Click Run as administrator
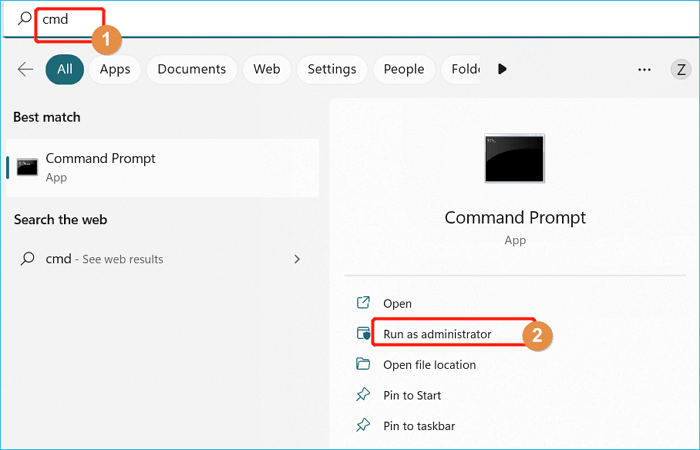The image size is (700, 450). pos(437,334)
